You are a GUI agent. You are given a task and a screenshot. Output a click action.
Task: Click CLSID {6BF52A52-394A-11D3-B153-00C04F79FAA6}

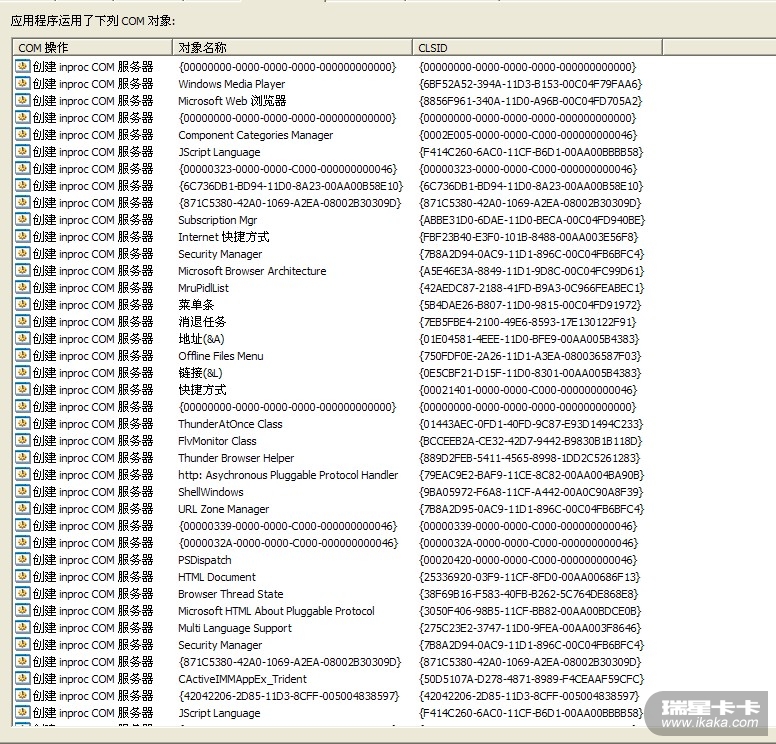tap(531, 84)
